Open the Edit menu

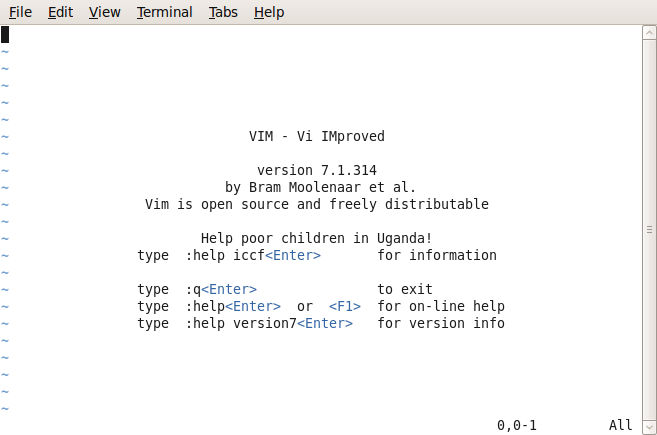tap(60, 12)
